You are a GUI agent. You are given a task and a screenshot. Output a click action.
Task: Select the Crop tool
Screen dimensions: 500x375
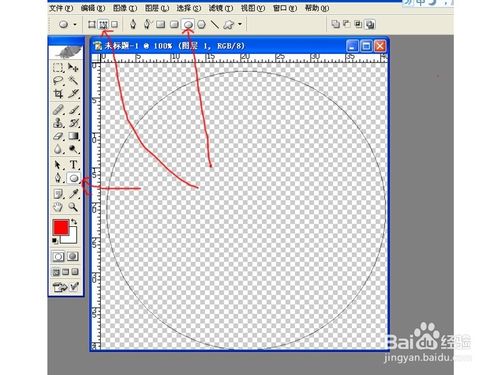[x=58, y=94]
